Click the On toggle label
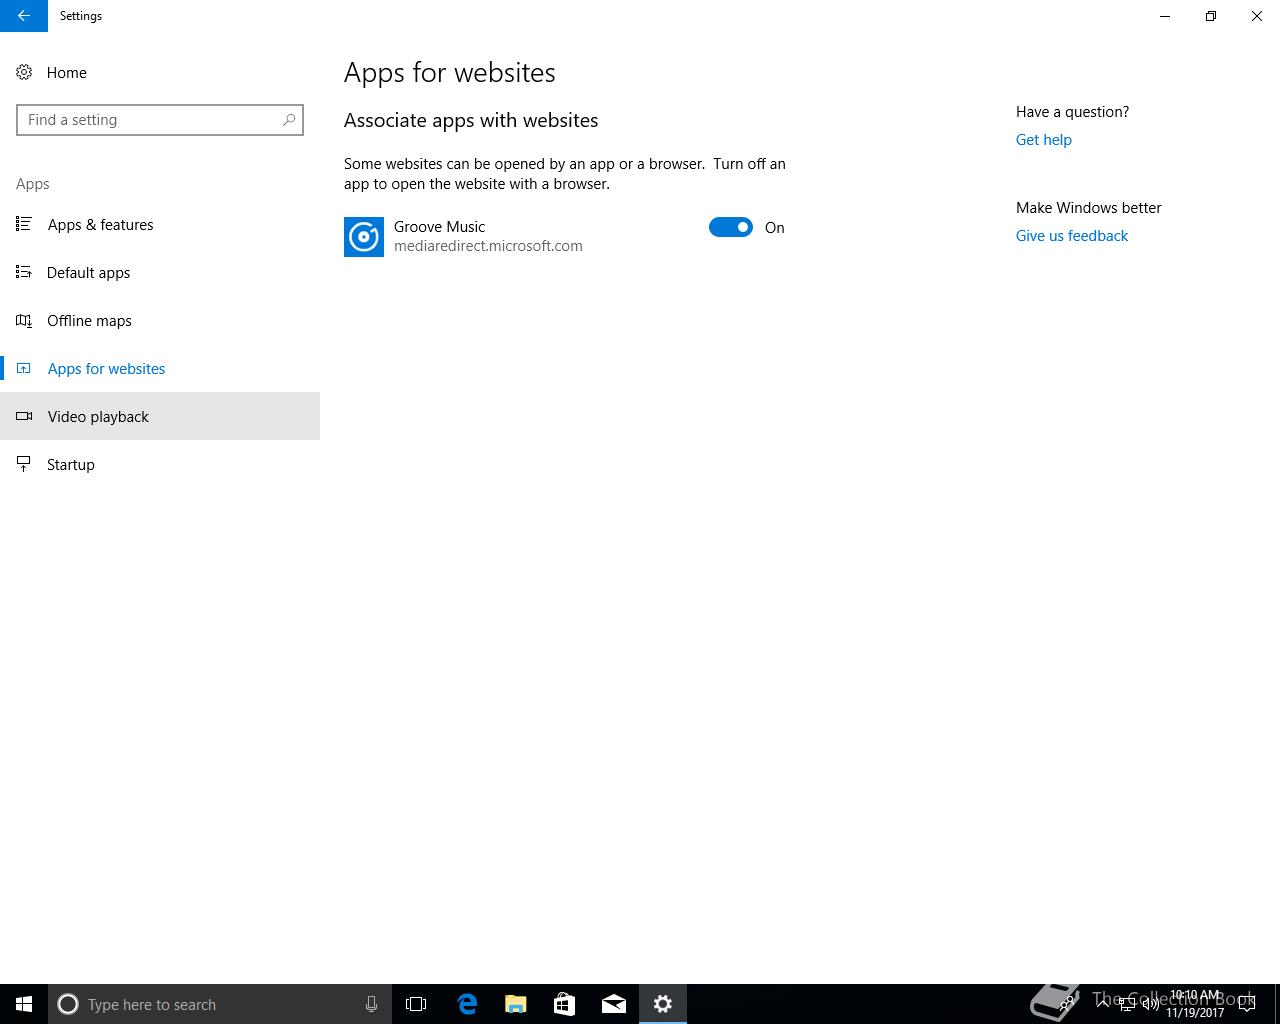The width and height of the screenshot is (1280, 1024). [775, 228]
